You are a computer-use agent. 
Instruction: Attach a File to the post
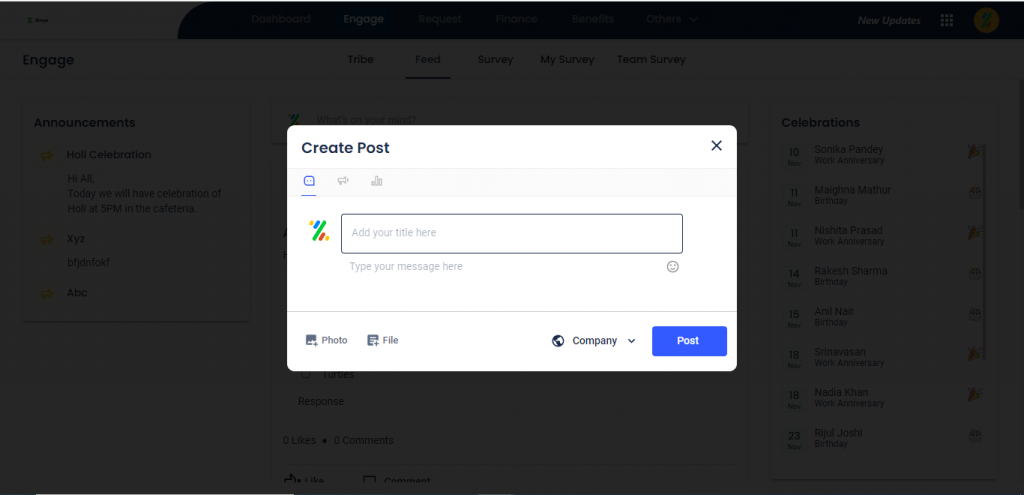(383, 340)
